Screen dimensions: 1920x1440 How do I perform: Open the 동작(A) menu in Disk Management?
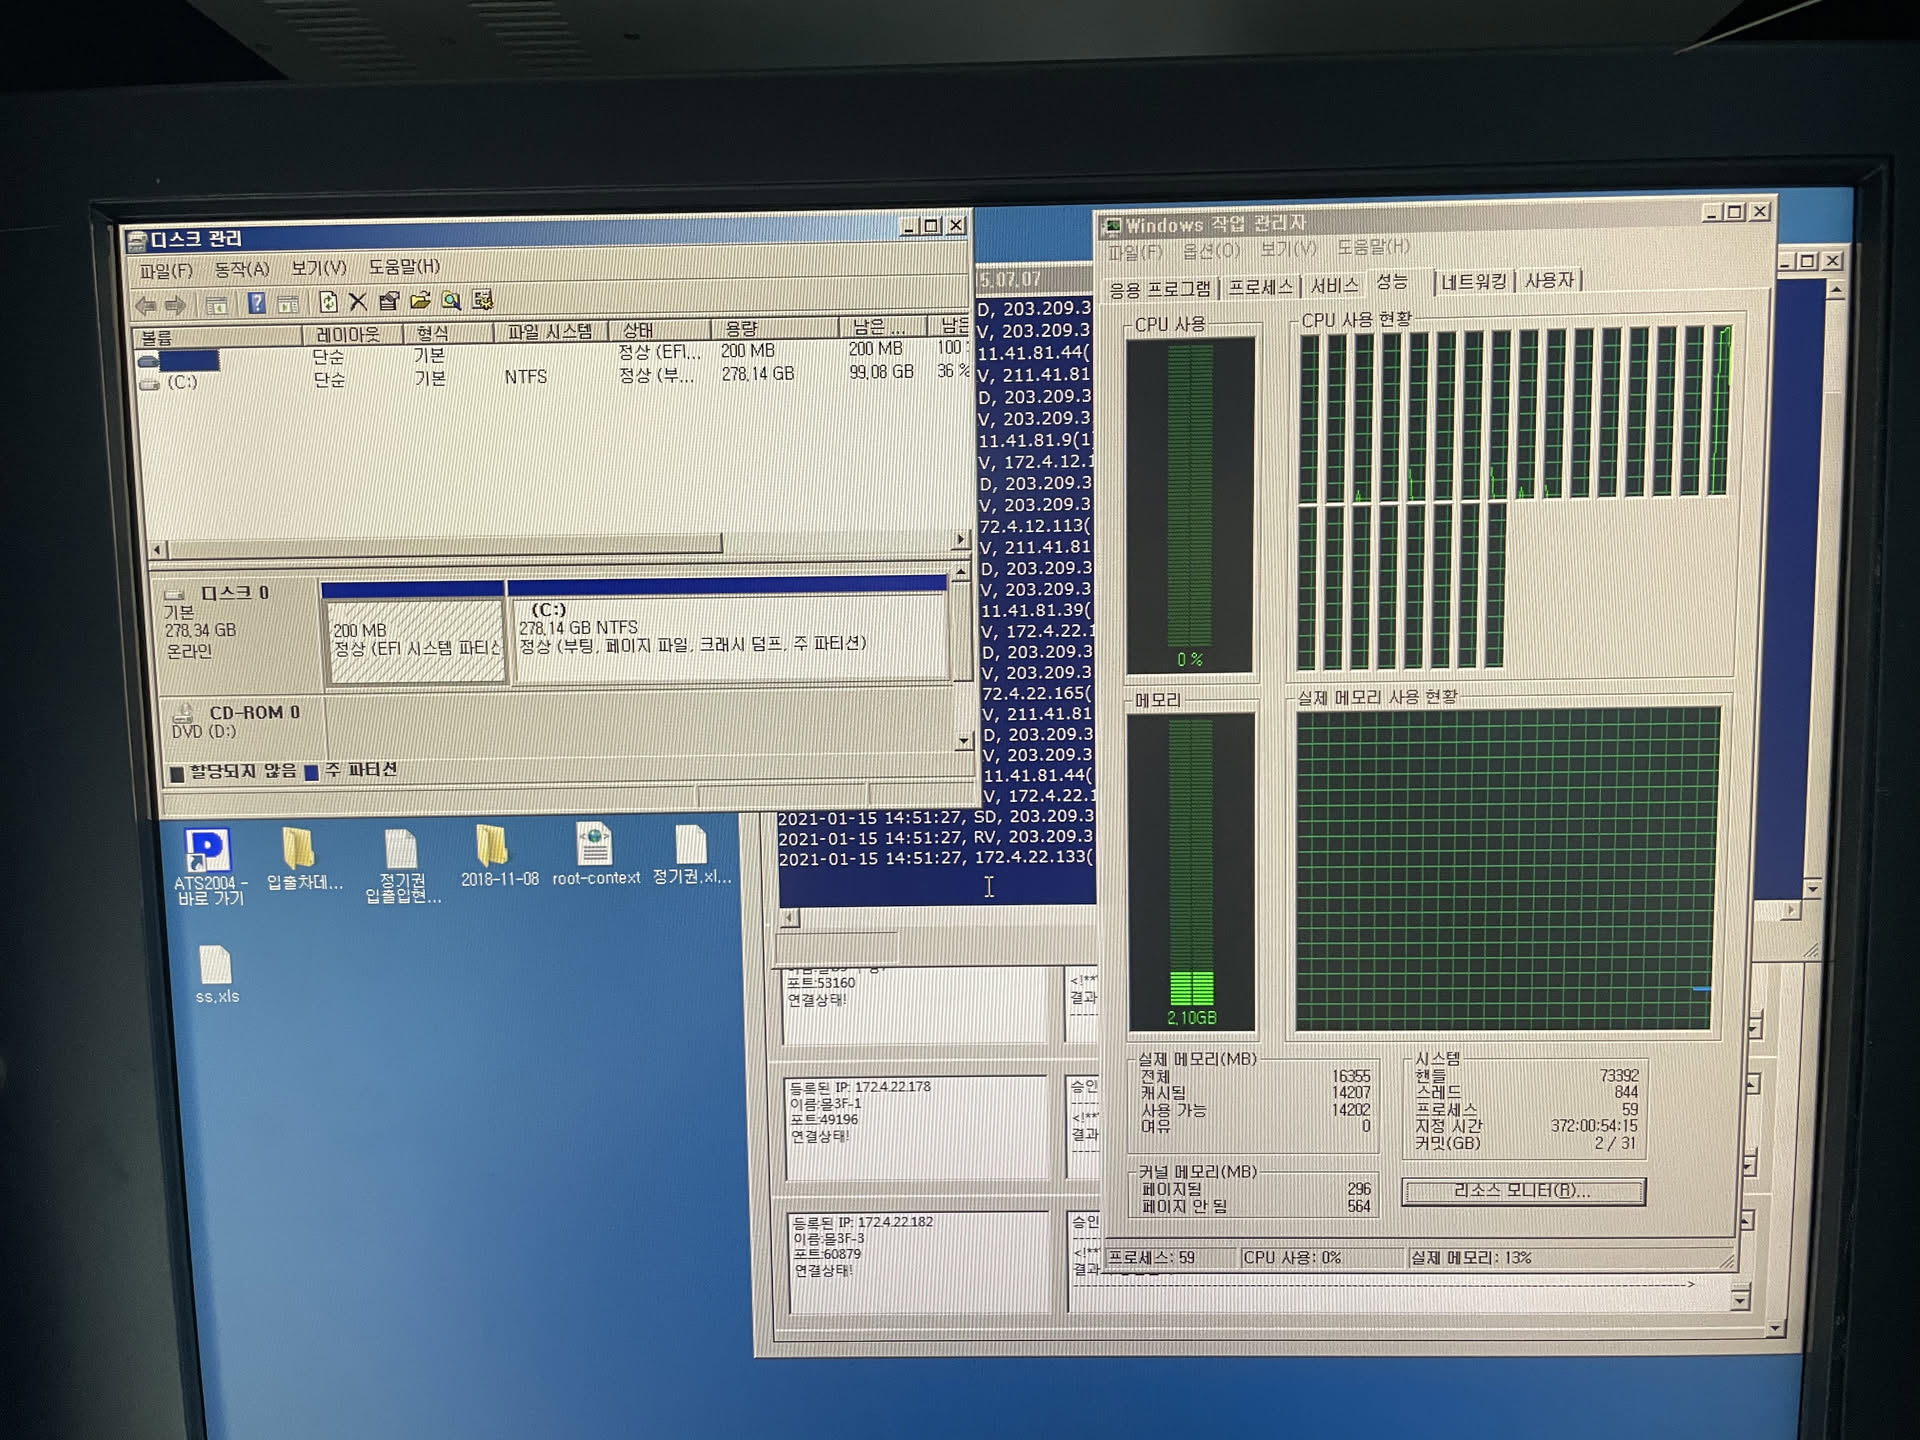point(241,269)
